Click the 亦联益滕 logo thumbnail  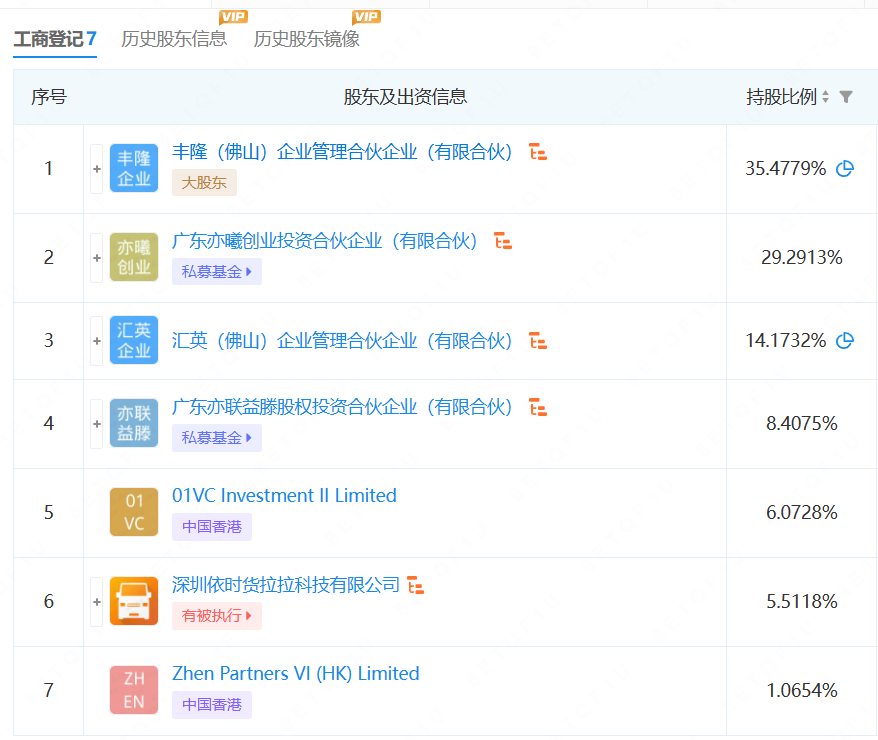point(134,423)
